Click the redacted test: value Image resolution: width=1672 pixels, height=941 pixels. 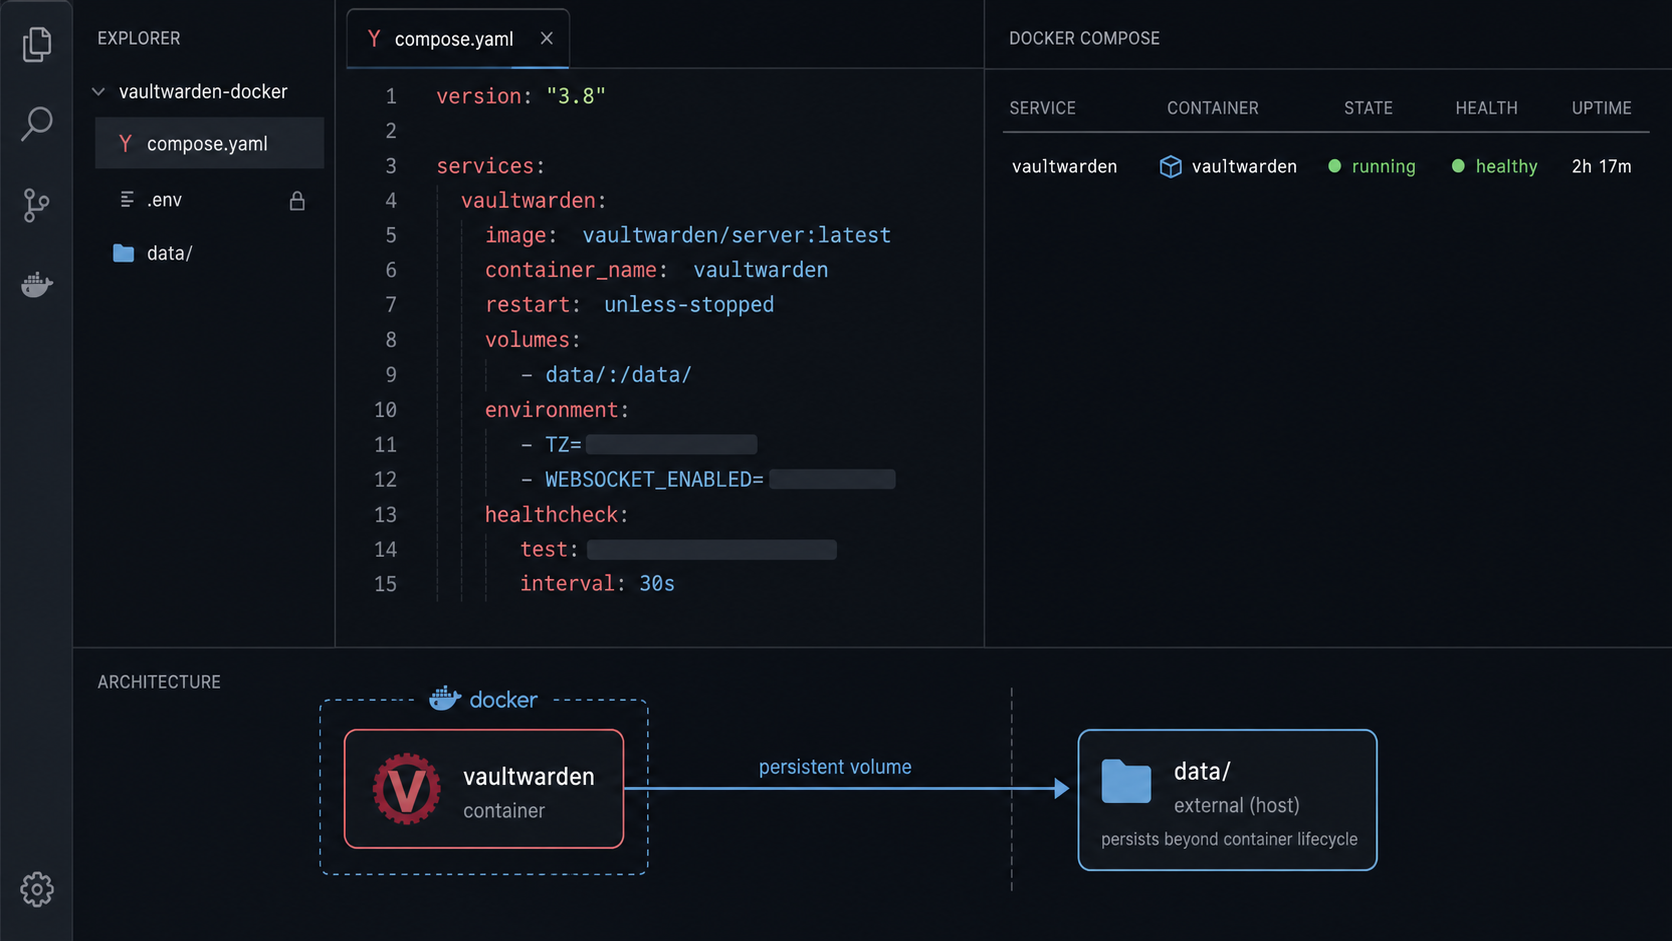[x=712, y=549]
